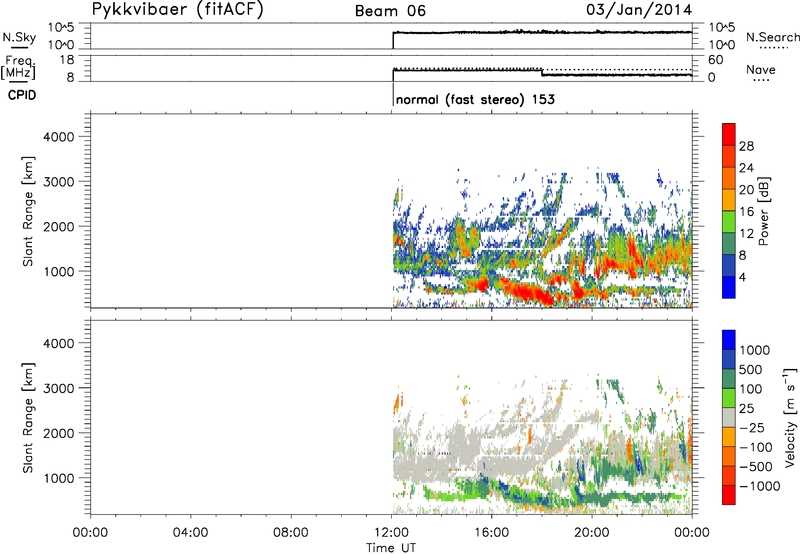Image resolution: width=800 pixels, height=554 pixels.
Task: Click the blue bottom of Power colorbar
Action: click(729, 287)
